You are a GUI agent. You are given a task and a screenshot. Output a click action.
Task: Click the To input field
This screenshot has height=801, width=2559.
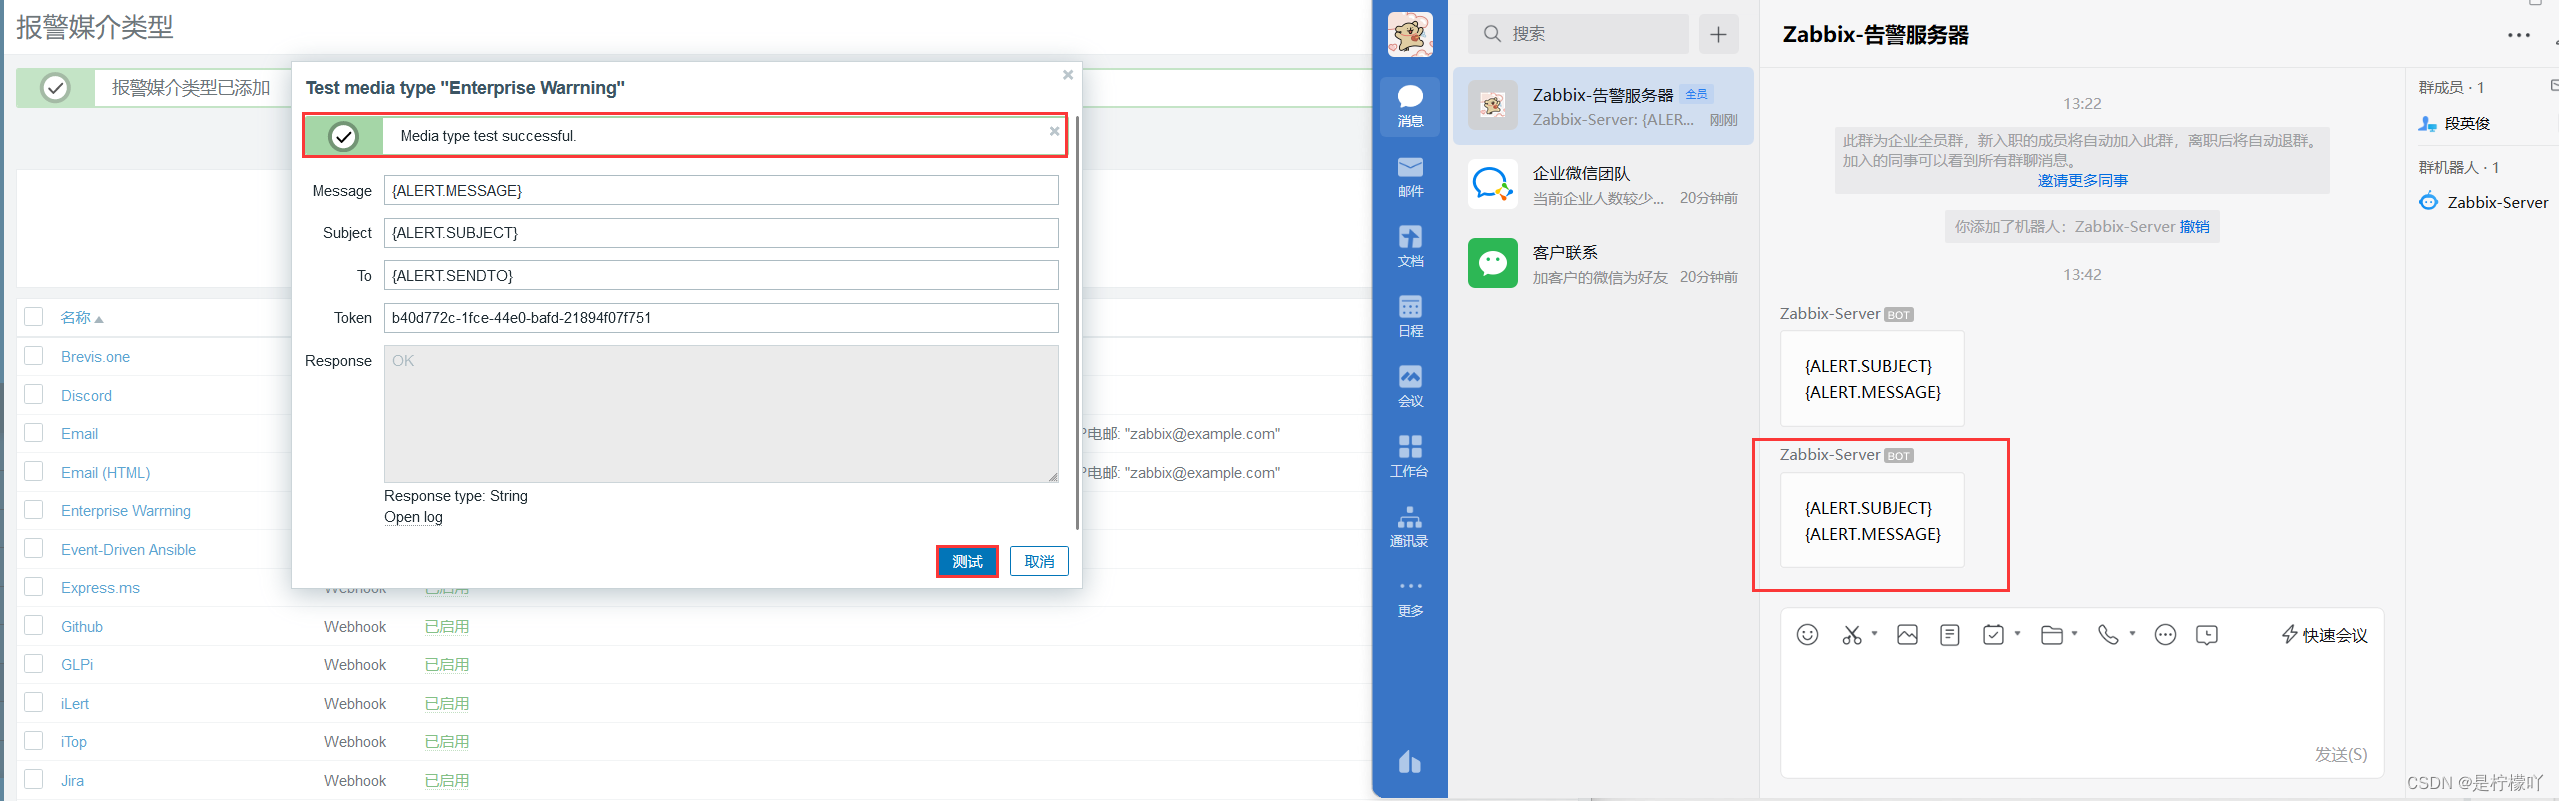click(x=721, y=275)
